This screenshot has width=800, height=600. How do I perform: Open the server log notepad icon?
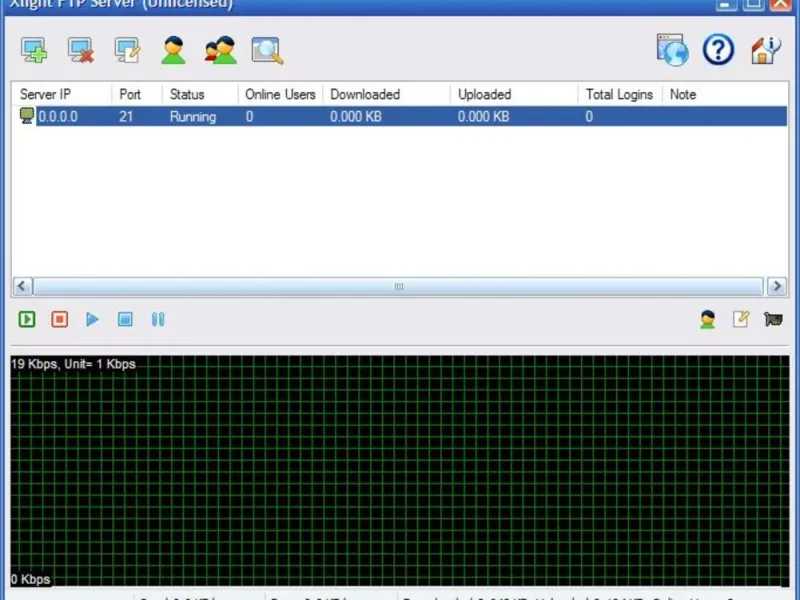pyautogui.click(x=741, y=319)
